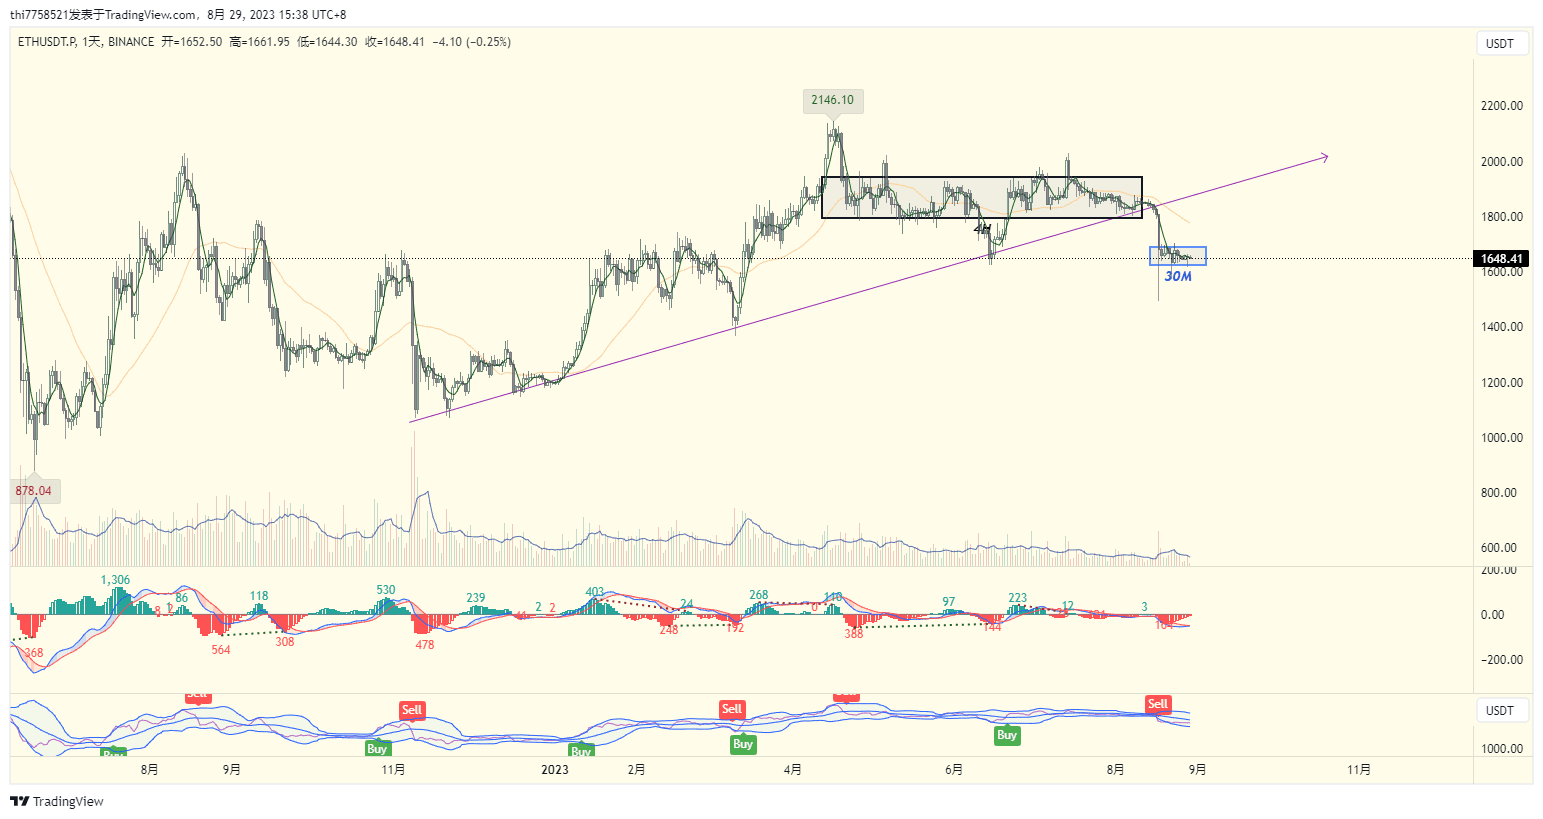This screenshot has width=1543, height=819.
Task: Click the author text thi7758521发表于TradingView.com
Action: click(105, 15)
